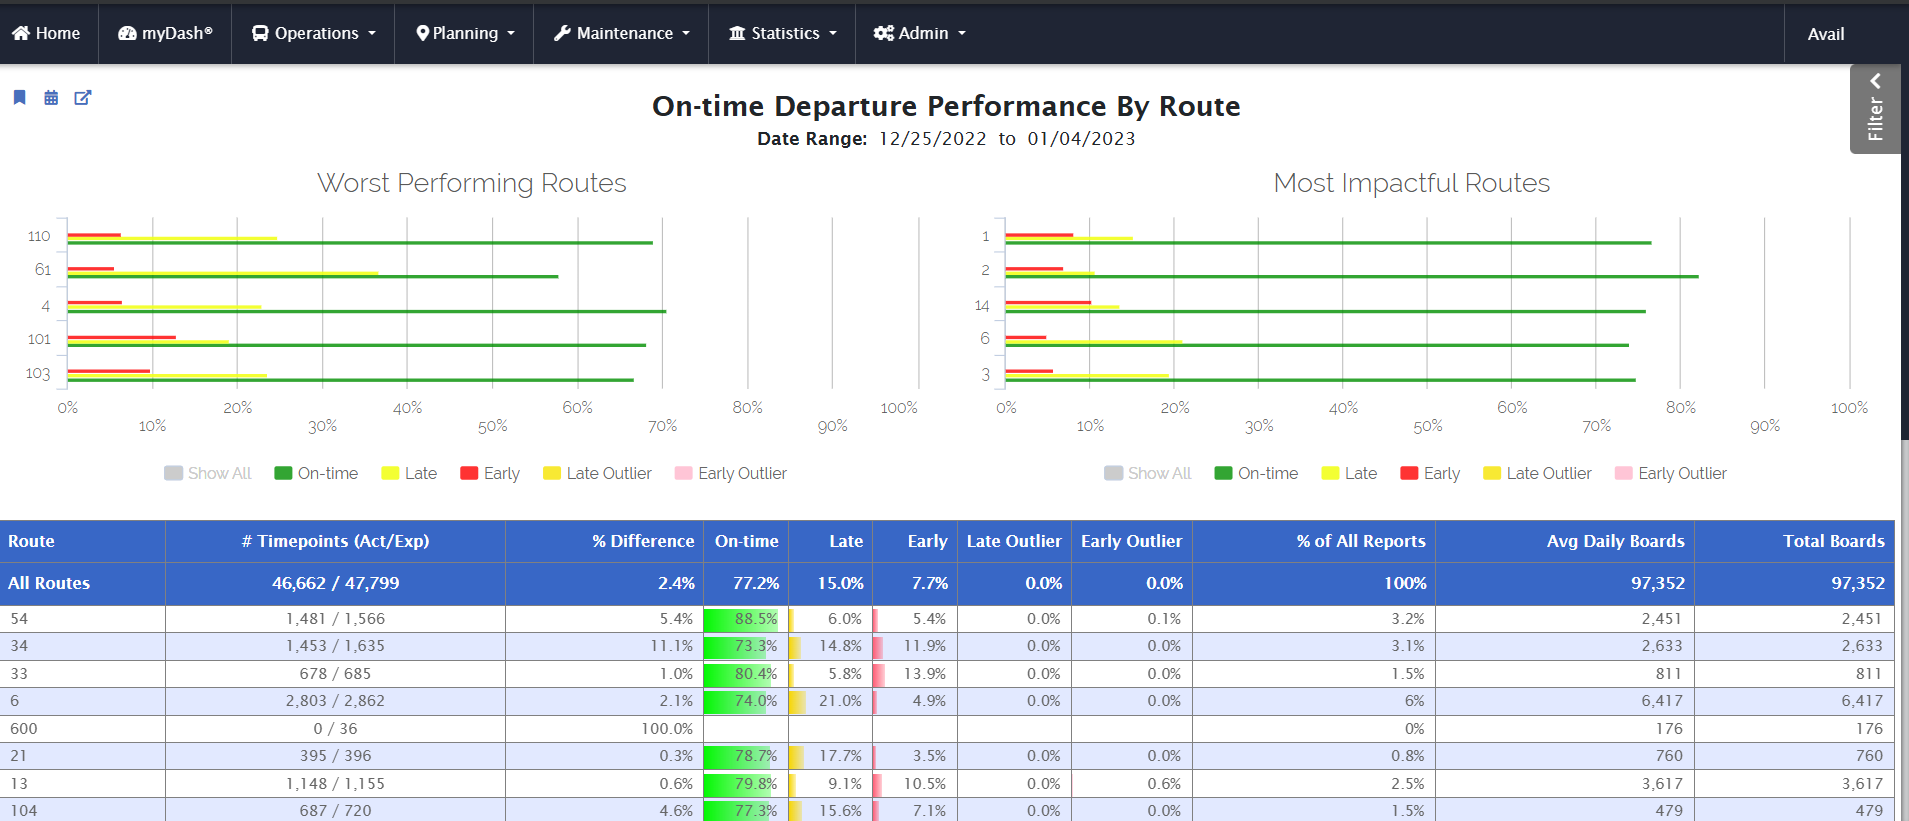Sort table by Route column header
The image size is (1909, 821).
tap(32, 541)
